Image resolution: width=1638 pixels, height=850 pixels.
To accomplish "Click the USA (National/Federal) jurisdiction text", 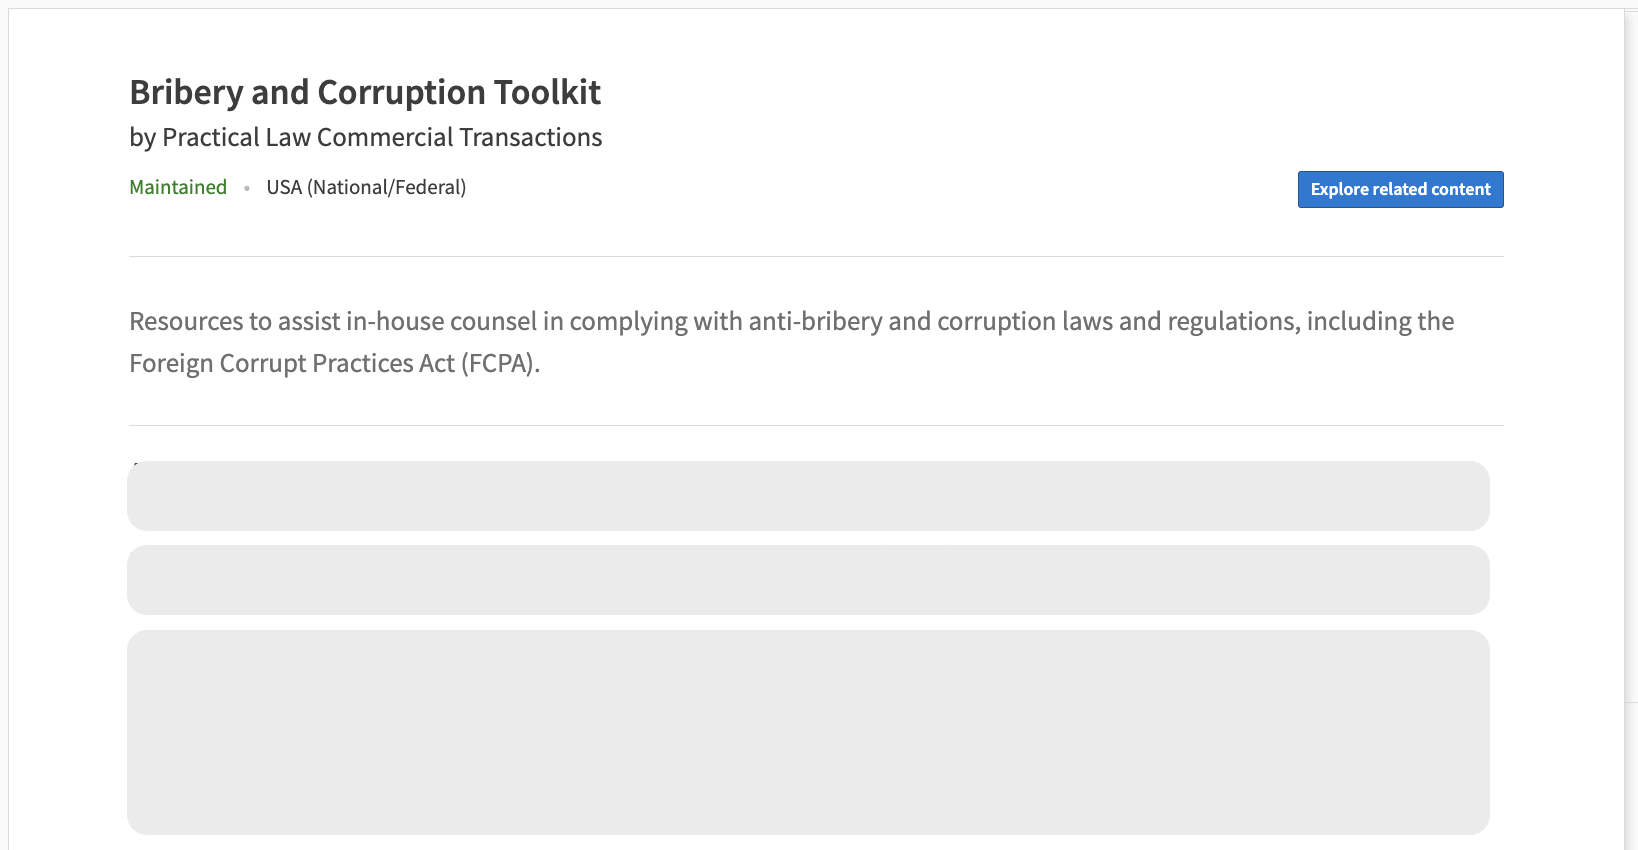I will coord(366,187).
